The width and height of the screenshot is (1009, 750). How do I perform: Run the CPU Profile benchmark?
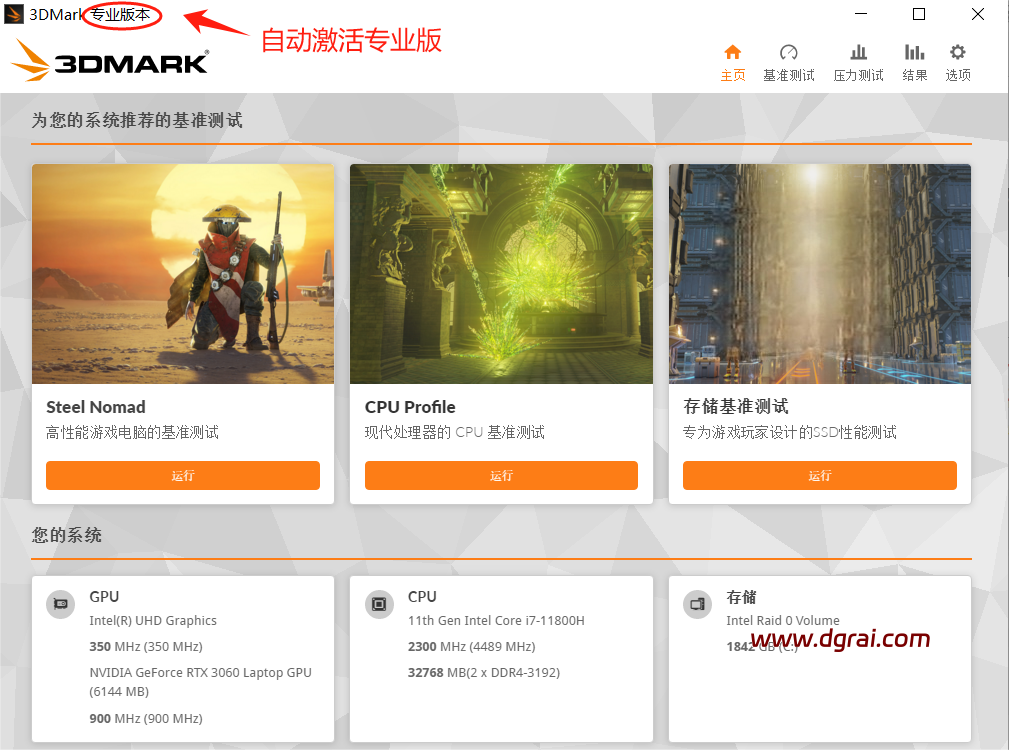(501, 475)
